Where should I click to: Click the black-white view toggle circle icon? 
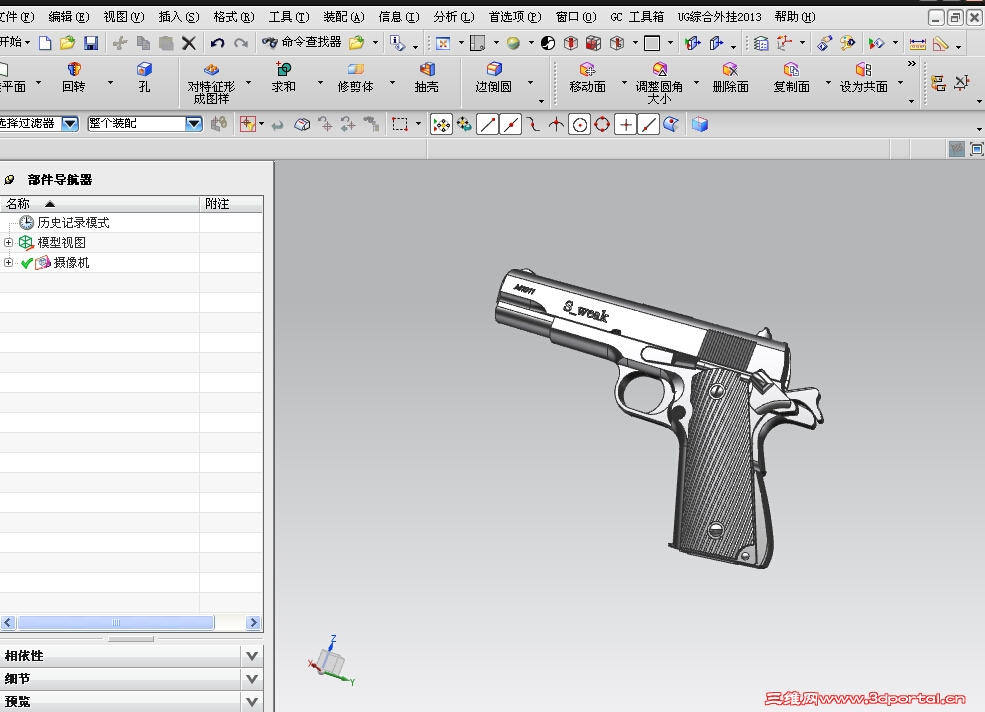548,43
